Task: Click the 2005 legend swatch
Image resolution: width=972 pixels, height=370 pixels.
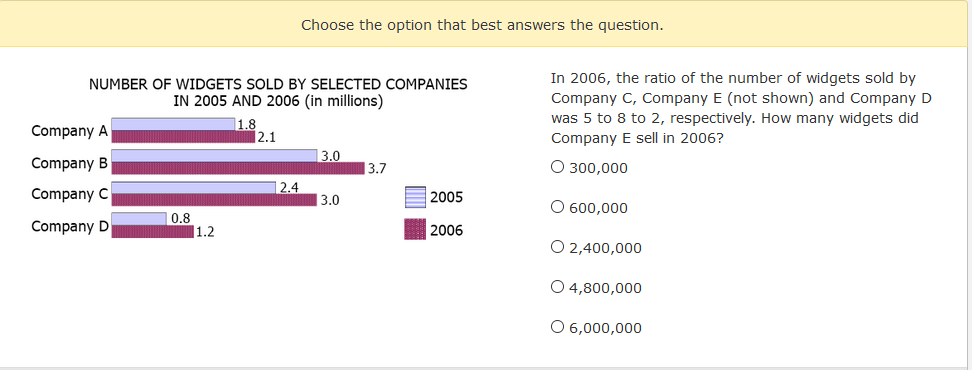Action: coord(415,197)
